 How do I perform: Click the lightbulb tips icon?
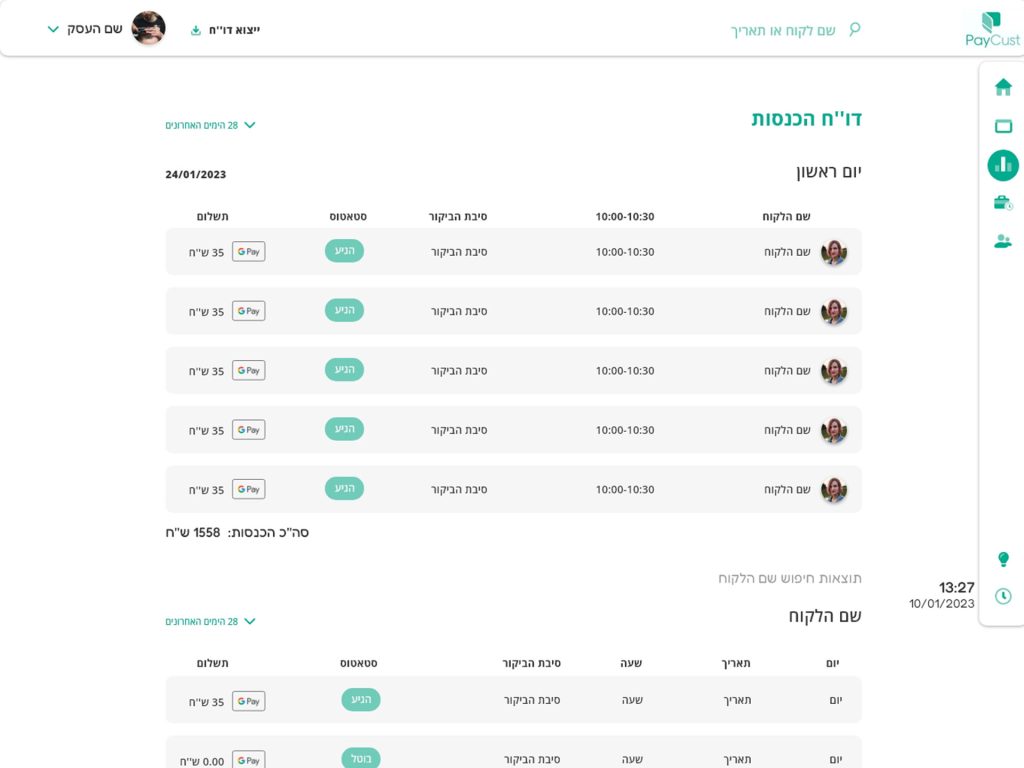[x=1003, y=559]
